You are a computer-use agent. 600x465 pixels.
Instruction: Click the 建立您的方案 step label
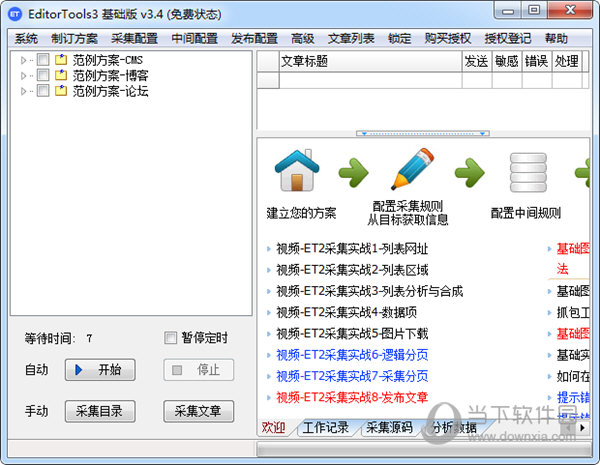click(x=302, y=213)
